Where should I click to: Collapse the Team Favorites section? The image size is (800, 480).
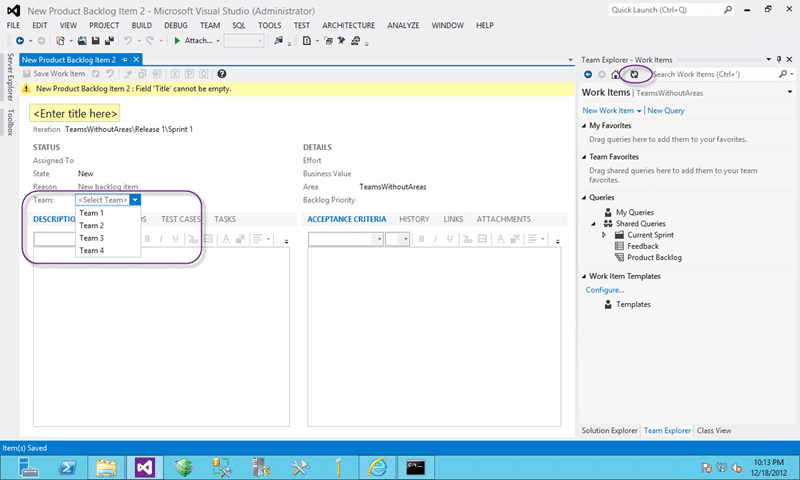coord(584,157)
